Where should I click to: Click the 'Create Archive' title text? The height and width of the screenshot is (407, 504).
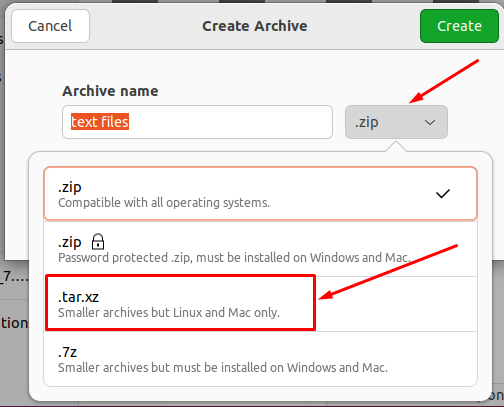pos(255,26)
